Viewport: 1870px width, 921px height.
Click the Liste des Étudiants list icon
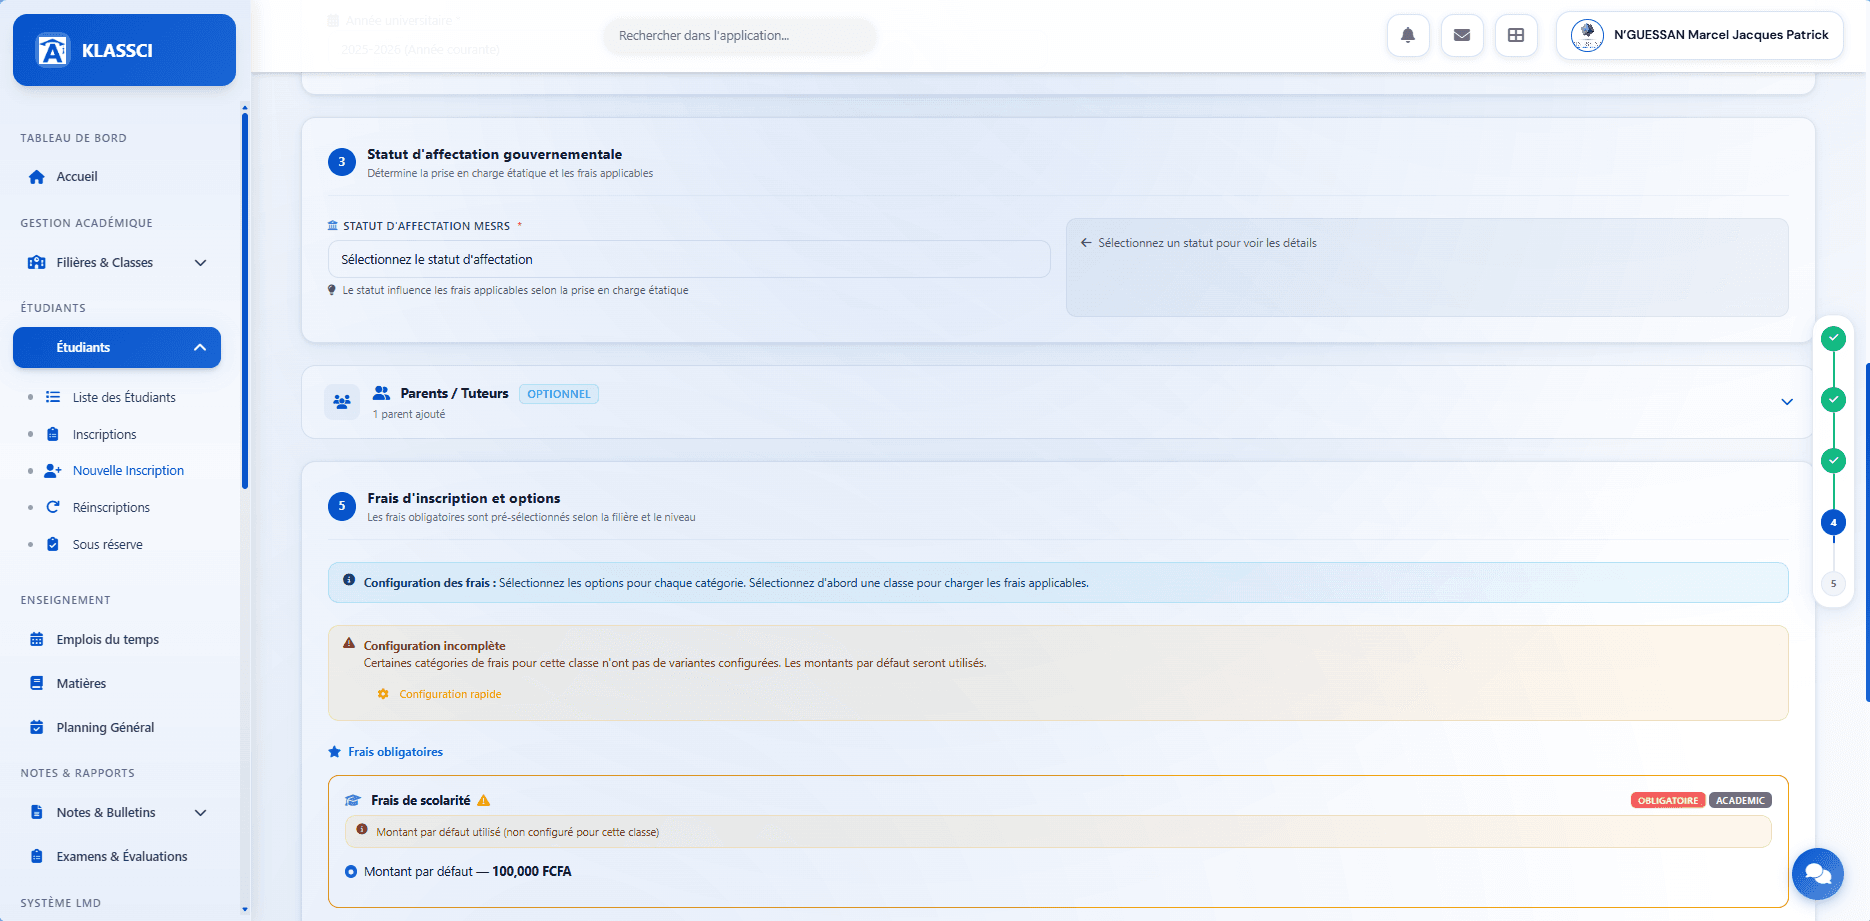pyautogui.click(x=53, y=397)
